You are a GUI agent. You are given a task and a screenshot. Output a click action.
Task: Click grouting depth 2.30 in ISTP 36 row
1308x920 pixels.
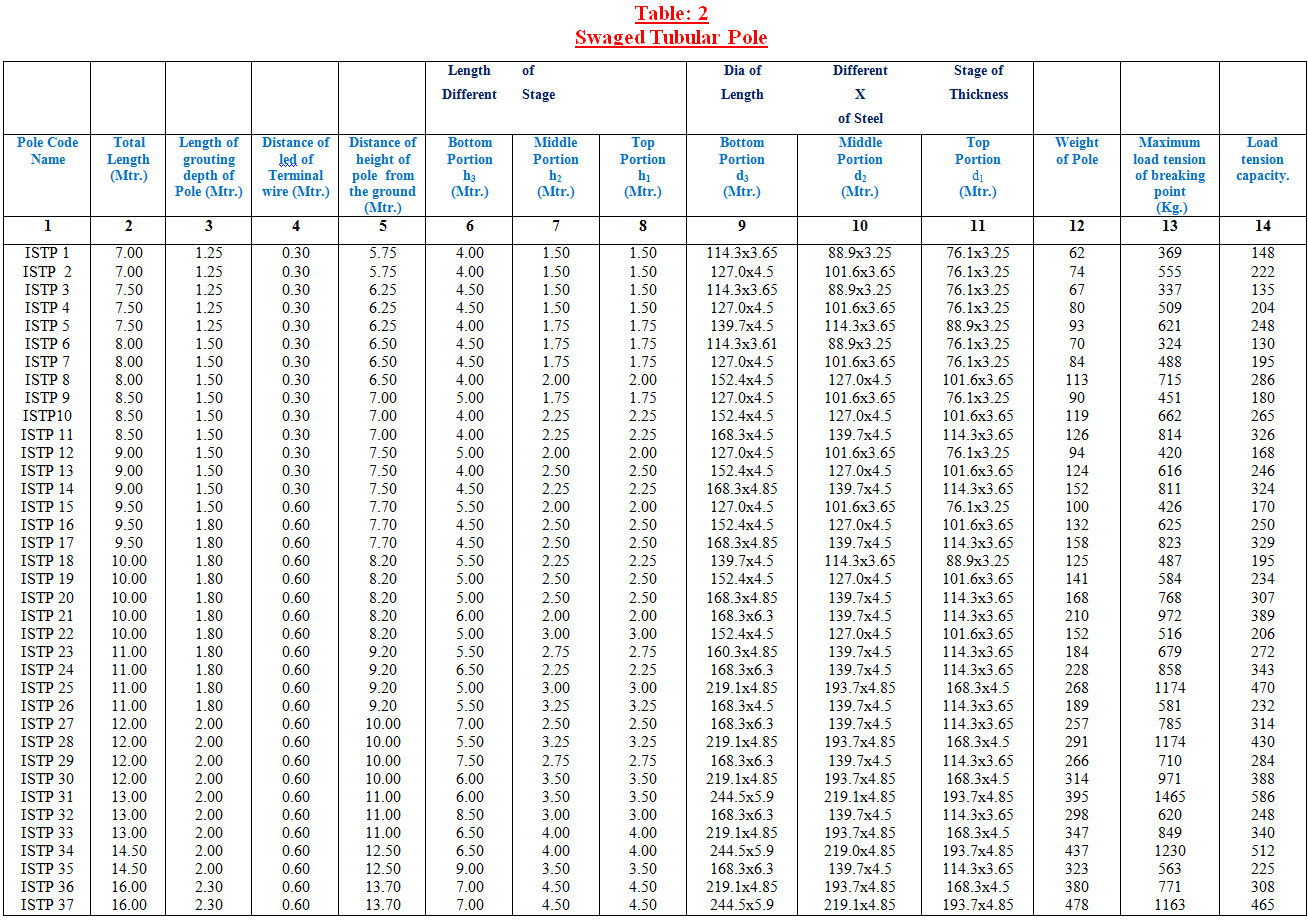[208, 888]
